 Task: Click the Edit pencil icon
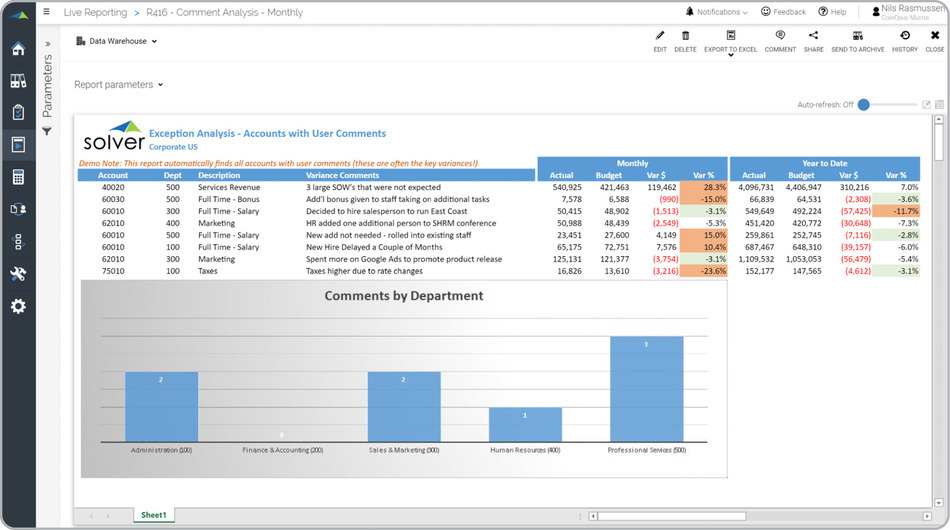coord(660,37)
